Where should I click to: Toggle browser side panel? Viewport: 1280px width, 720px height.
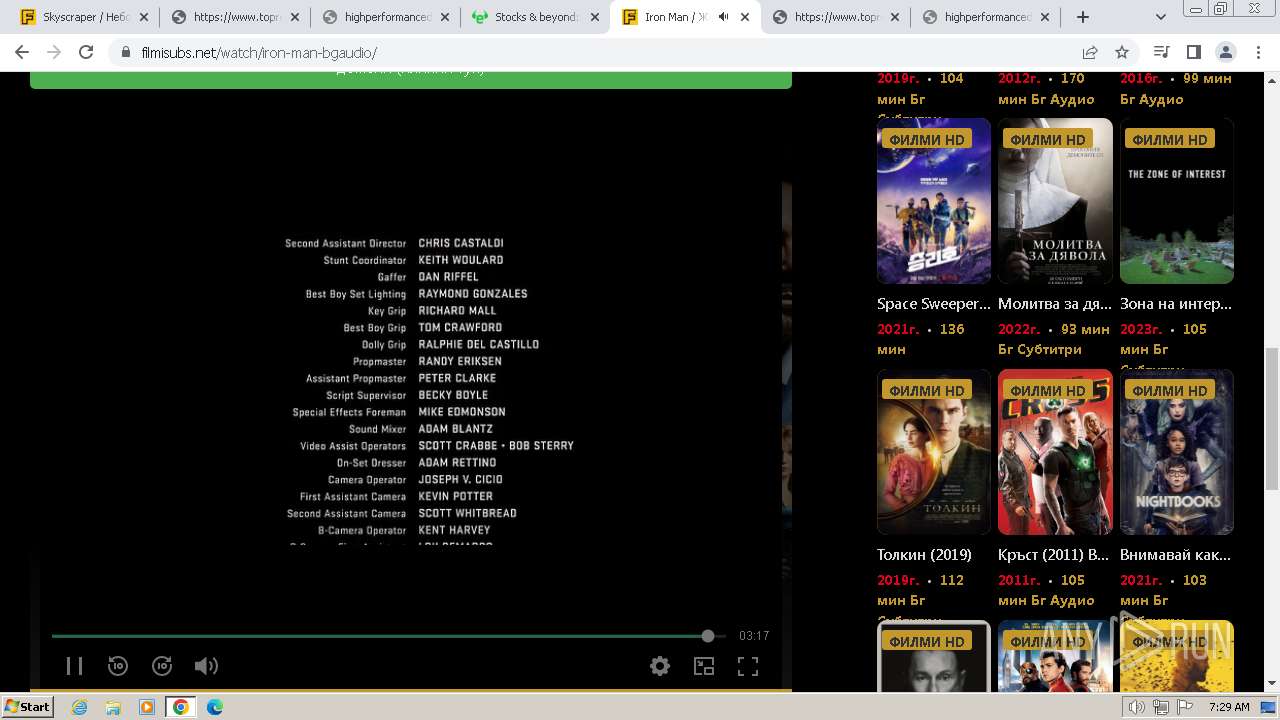(x=1193, y=52)
